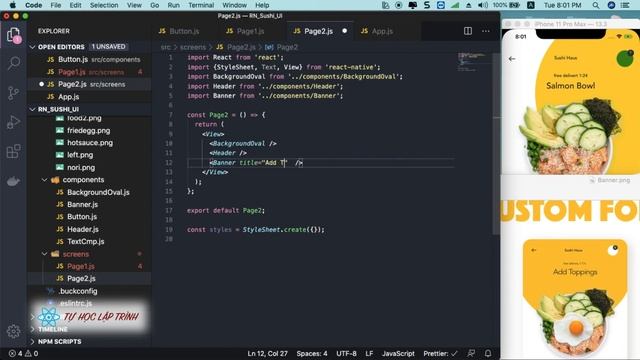This screenshot has height=360, width=640.
Task: Open the Go menu
Action: [x=155, y=5]
